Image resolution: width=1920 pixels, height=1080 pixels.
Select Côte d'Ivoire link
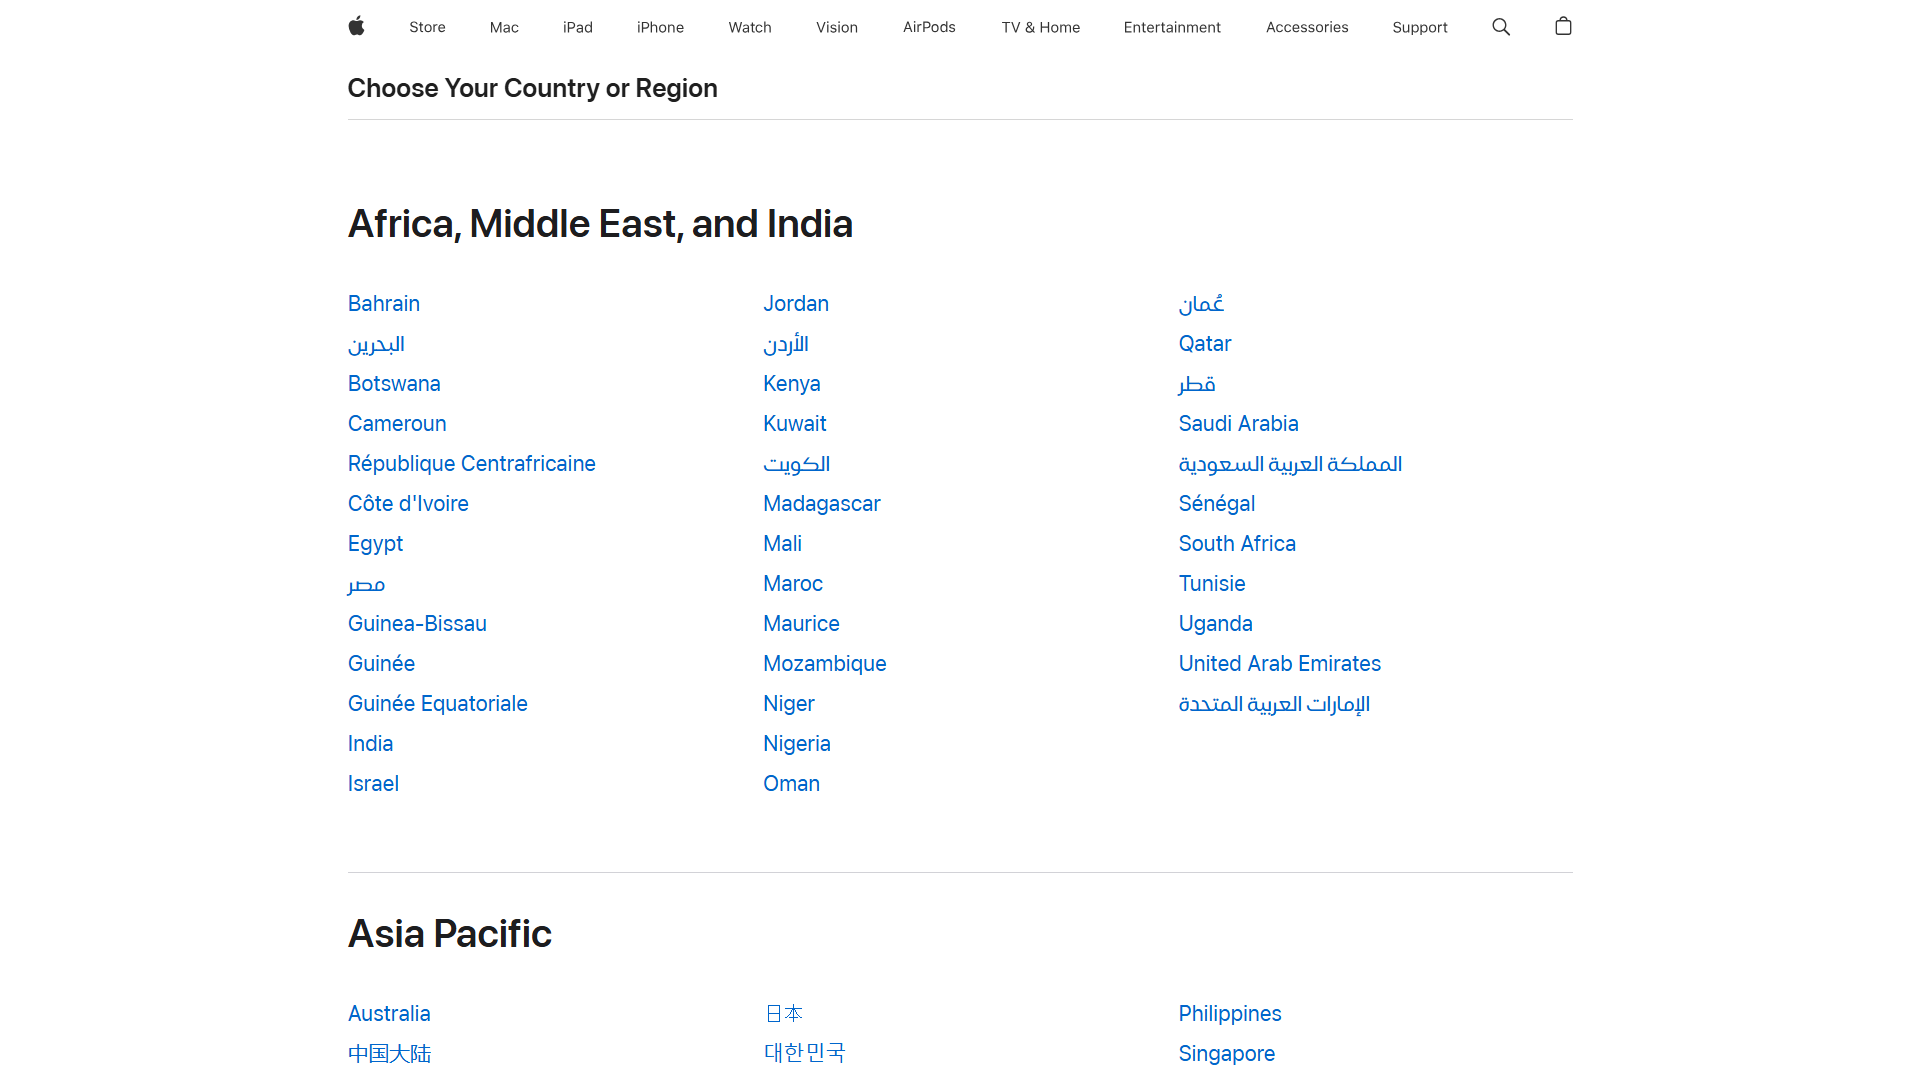(x=408, y=504)
